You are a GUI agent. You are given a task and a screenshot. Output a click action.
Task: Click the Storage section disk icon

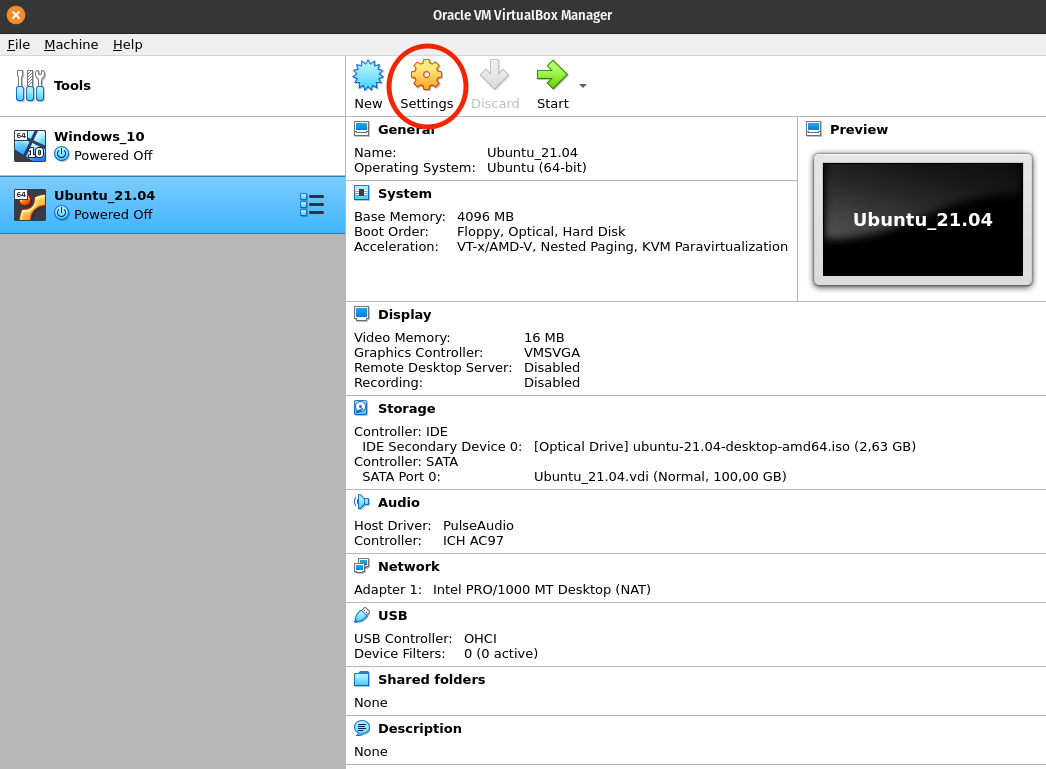click(x=361, y=408)
